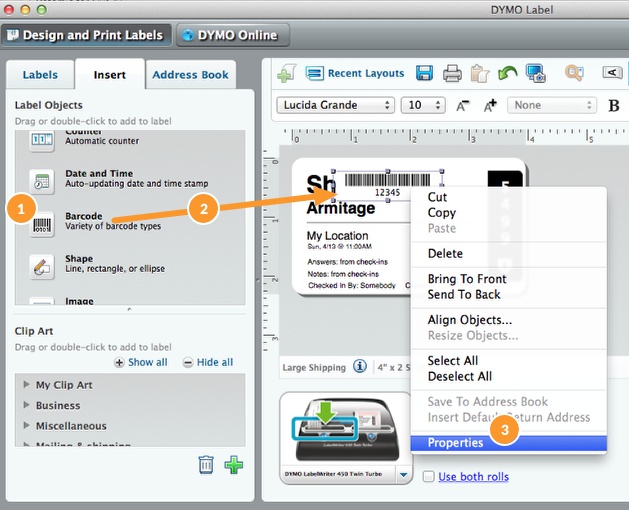Image resolution: width=629 pixels, height=510 pixels.
Task: Click the splitter handle below Label Objects
Action: tap(129, 309)
